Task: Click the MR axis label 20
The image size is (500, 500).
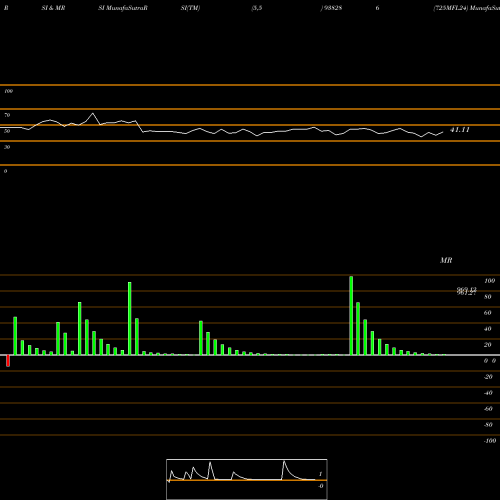Action: (488, 345)
